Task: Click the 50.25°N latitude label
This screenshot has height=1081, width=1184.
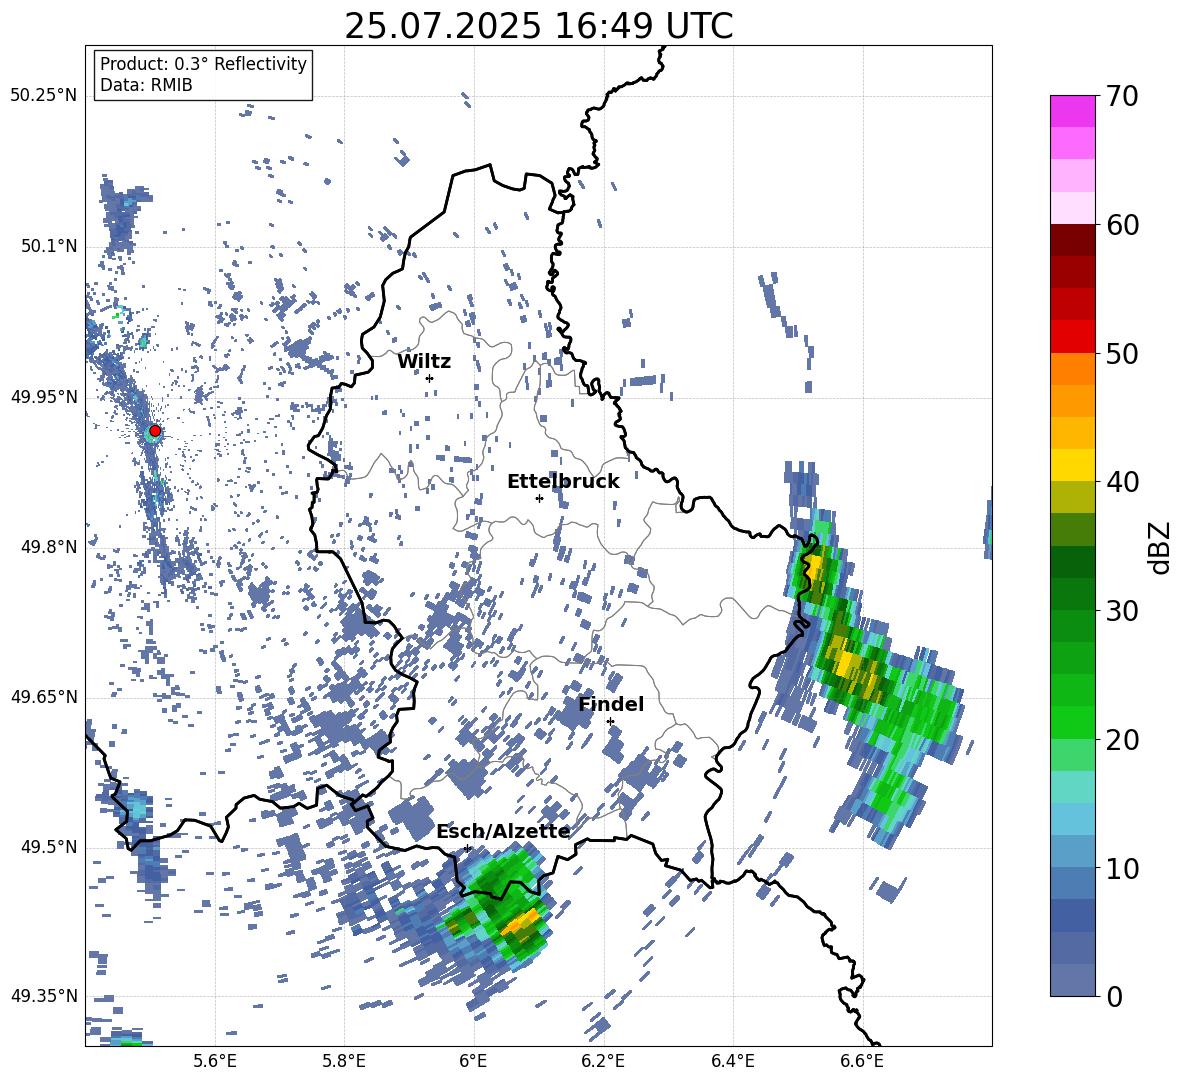Action: pyautogui.click(x=43, y=96)
